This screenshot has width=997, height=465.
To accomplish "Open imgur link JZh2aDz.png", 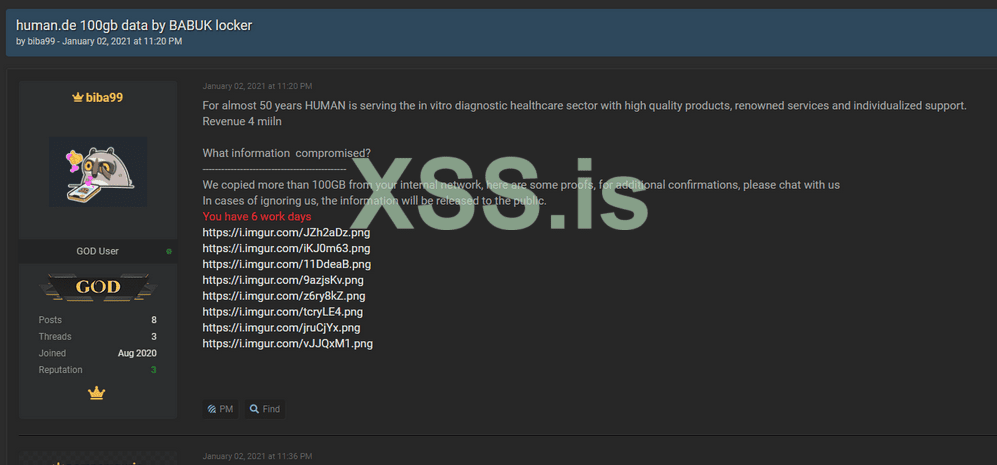I will click(x=286, y=232).
